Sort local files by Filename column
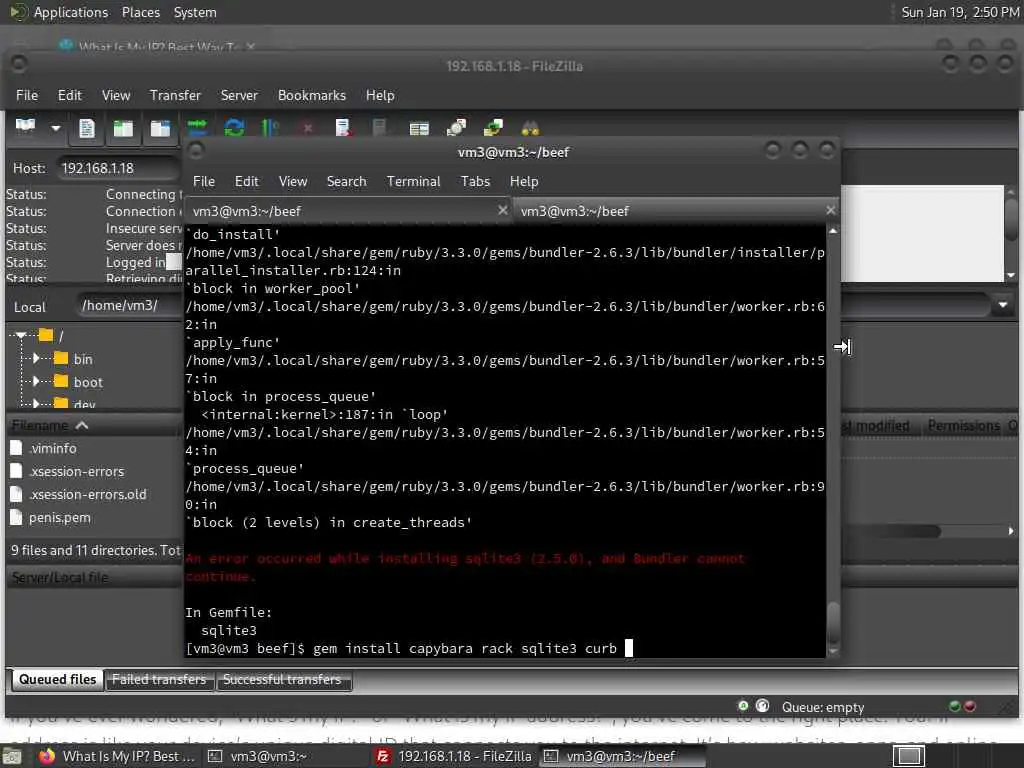The width and height of the screenshot is (1024, 768). point(93,426)
